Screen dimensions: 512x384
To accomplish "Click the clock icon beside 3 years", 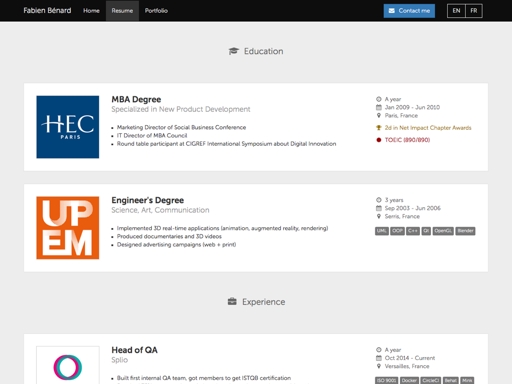I will click(x=379, y=200).
